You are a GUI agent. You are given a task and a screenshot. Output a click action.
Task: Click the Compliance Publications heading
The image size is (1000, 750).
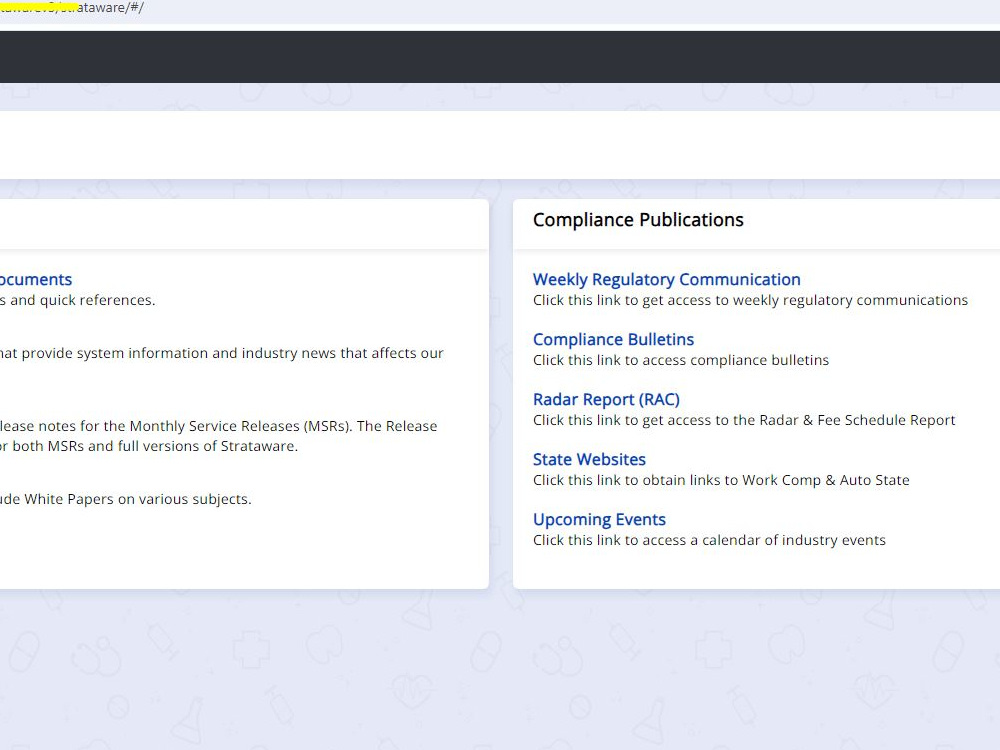[x=638, y=220]
